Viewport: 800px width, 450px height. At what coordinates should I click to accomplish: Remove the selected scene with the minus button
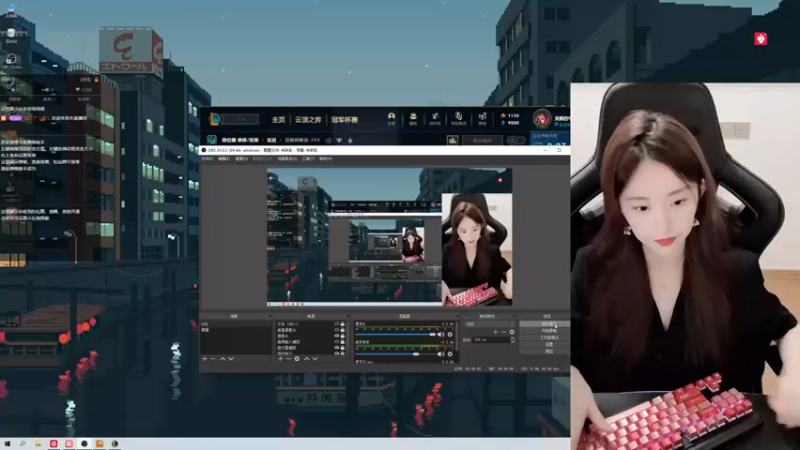(x=213, y=359)
